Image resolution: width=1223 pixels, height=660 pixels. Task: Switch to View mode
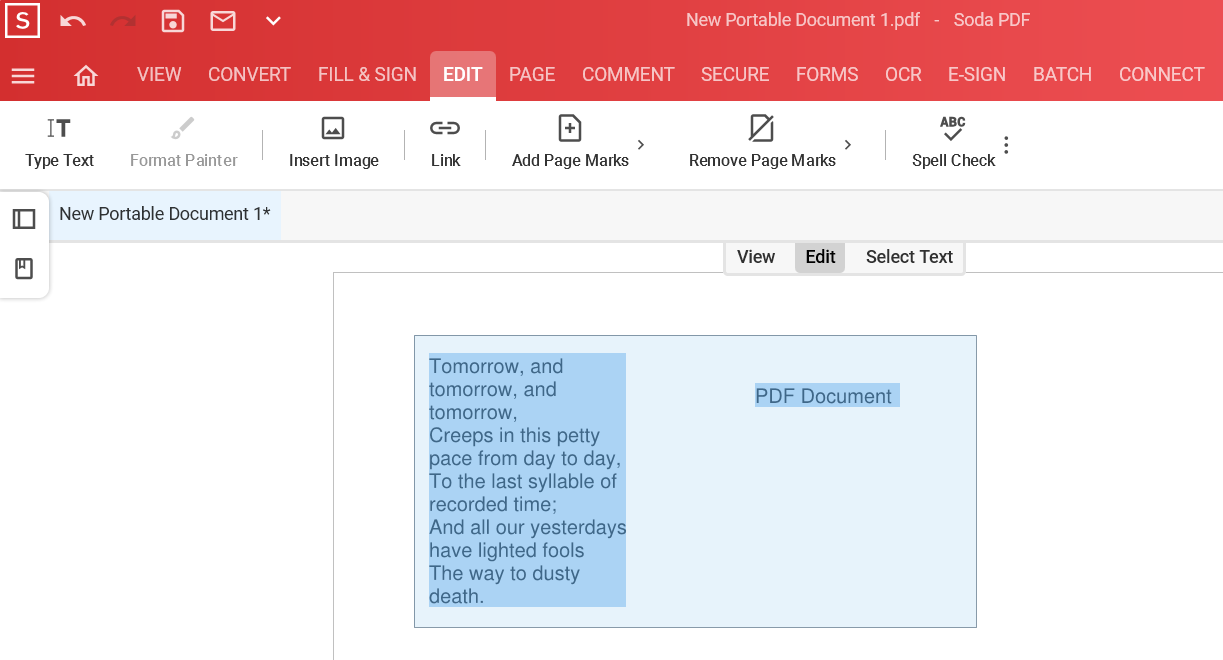click(756, 257)
